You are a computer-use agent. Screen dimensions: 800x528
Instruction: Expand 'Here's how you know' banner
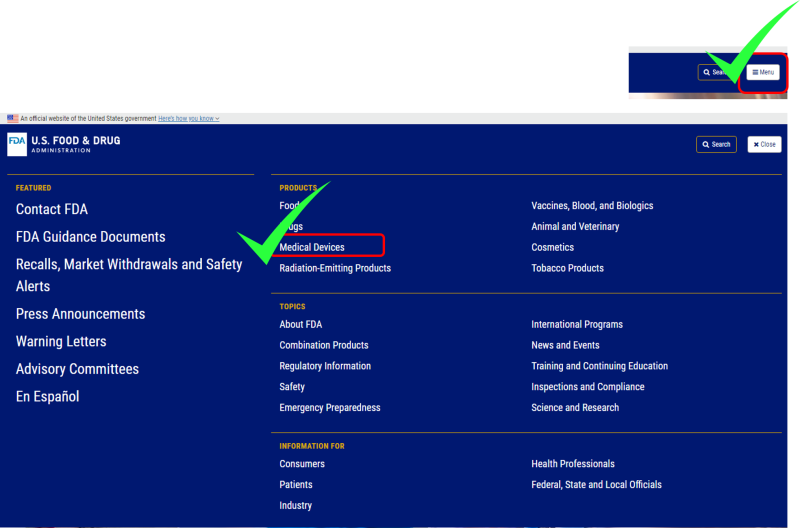point(188,118)
